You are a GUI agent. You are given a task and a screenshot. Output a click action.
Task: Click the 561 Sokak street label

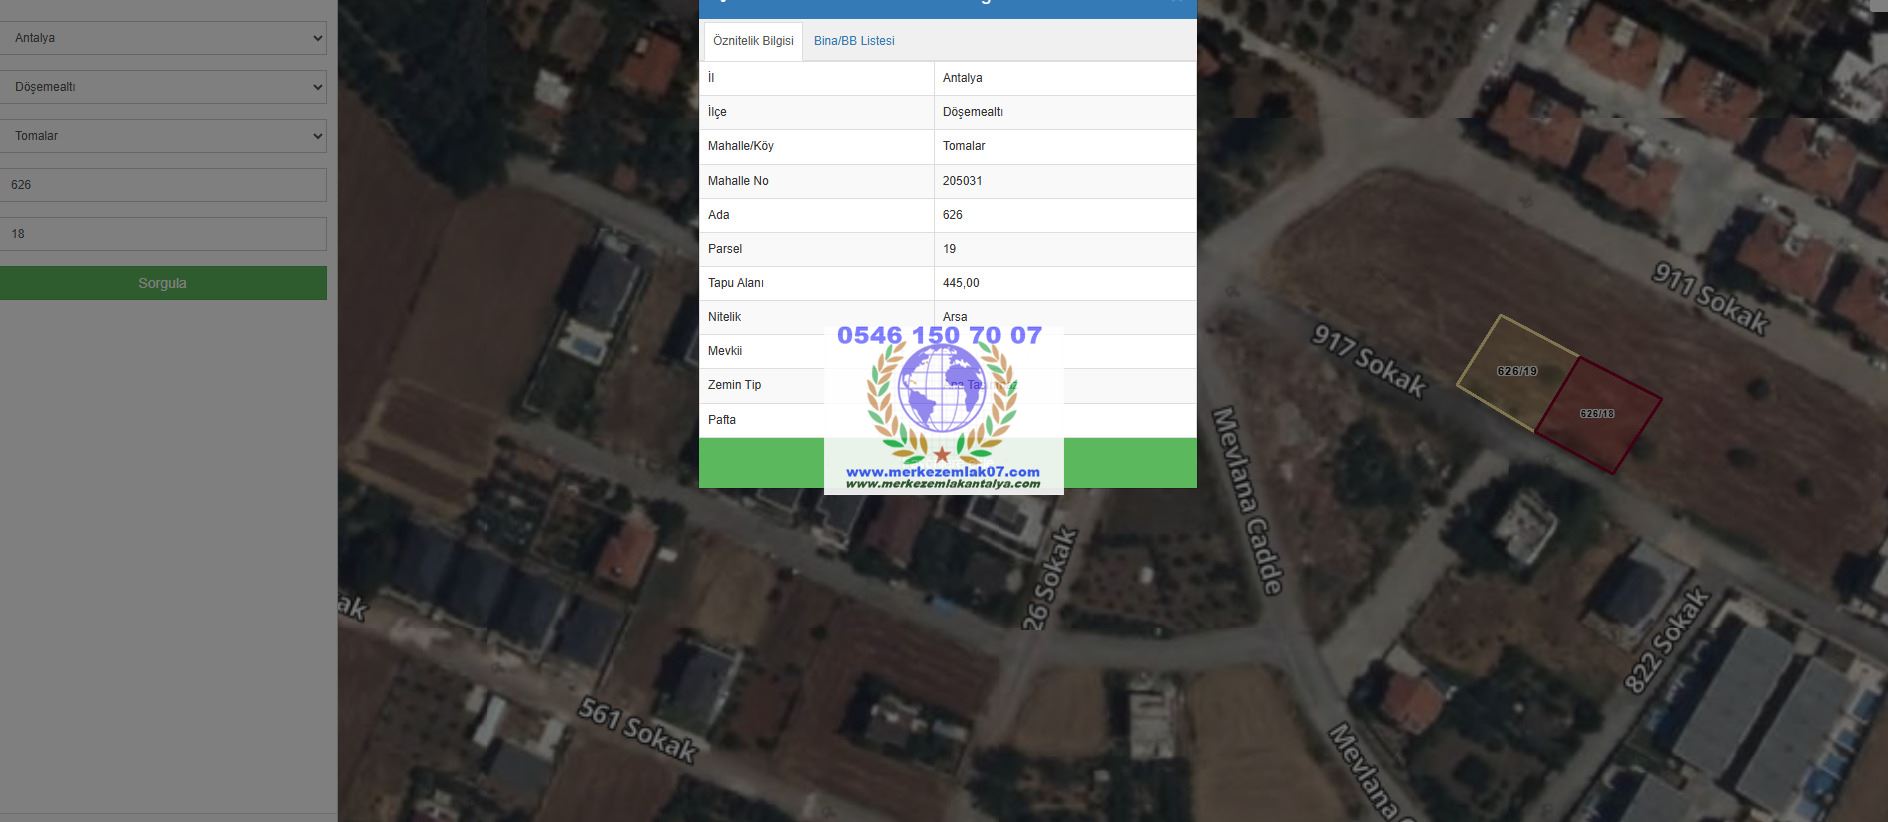(637, 731)
